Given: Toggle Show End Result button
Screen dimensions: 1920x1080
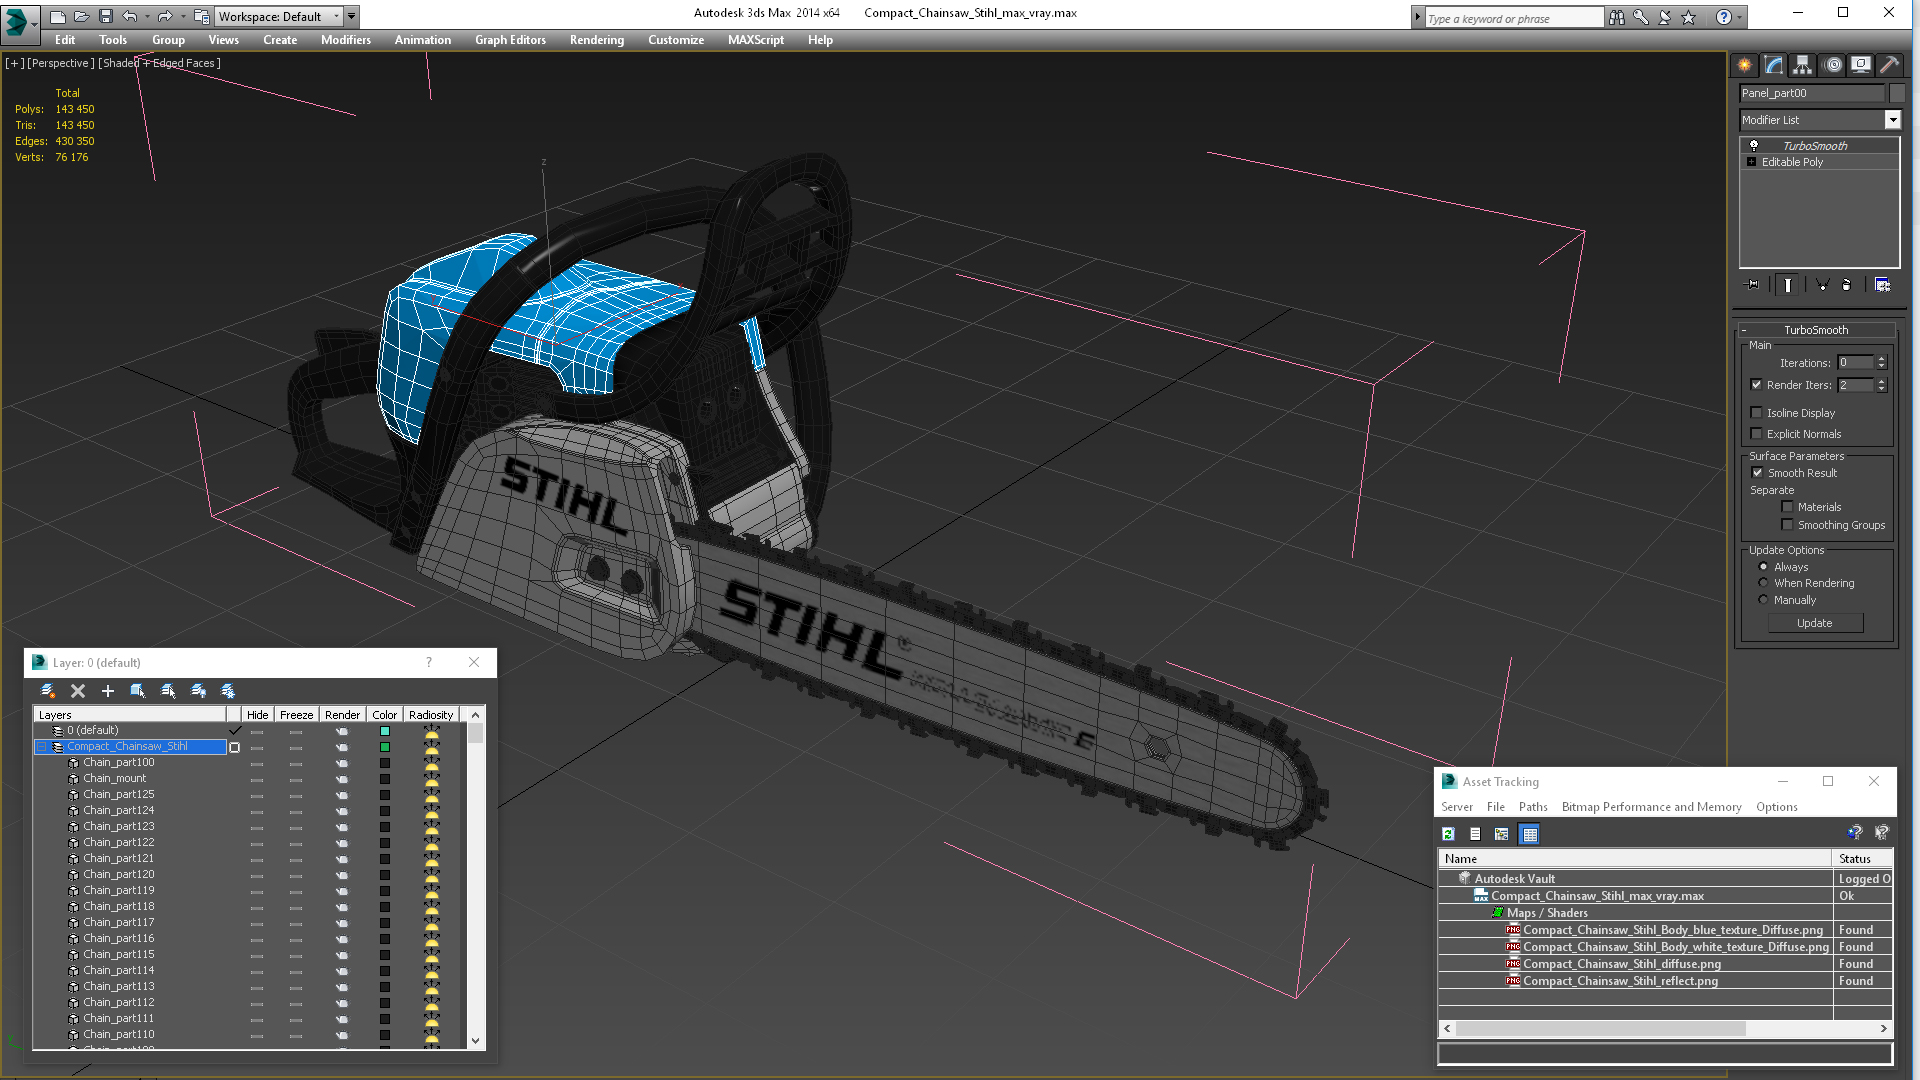Looking at the screenshot, I should coord(1787,285).
